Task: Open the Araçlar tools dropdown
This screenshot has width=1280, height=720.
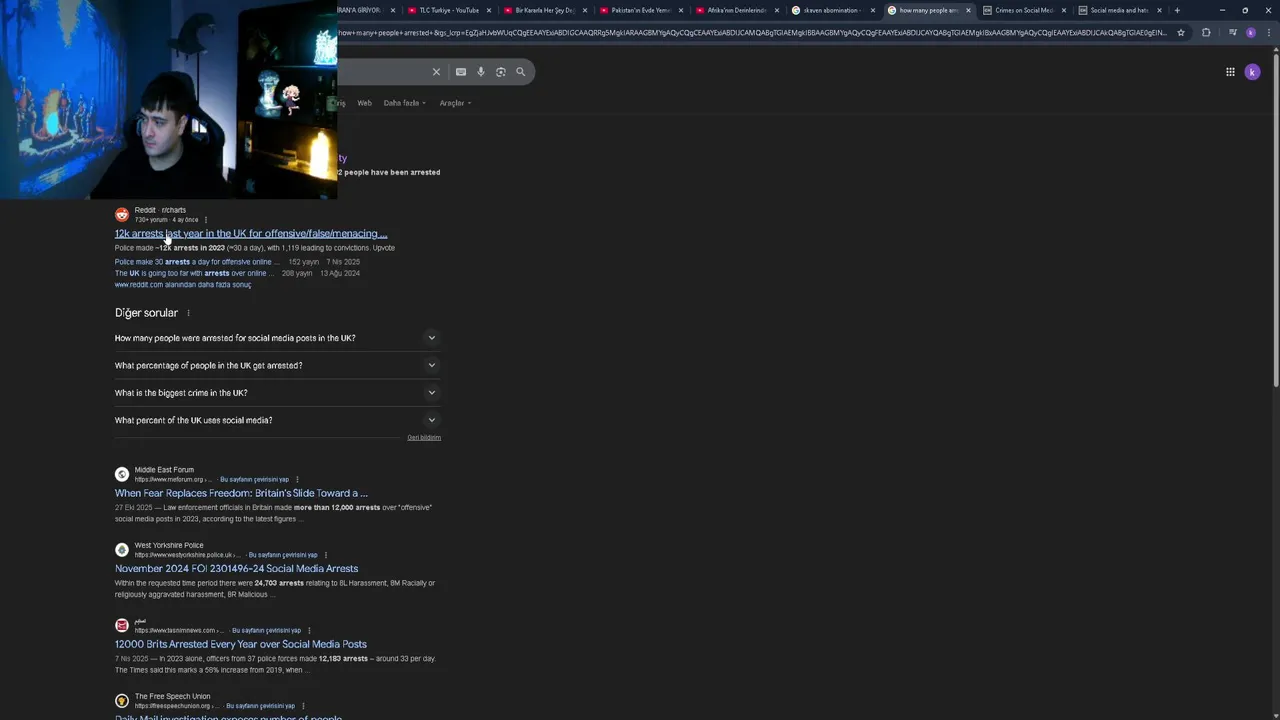Action: tap(455, 103)
